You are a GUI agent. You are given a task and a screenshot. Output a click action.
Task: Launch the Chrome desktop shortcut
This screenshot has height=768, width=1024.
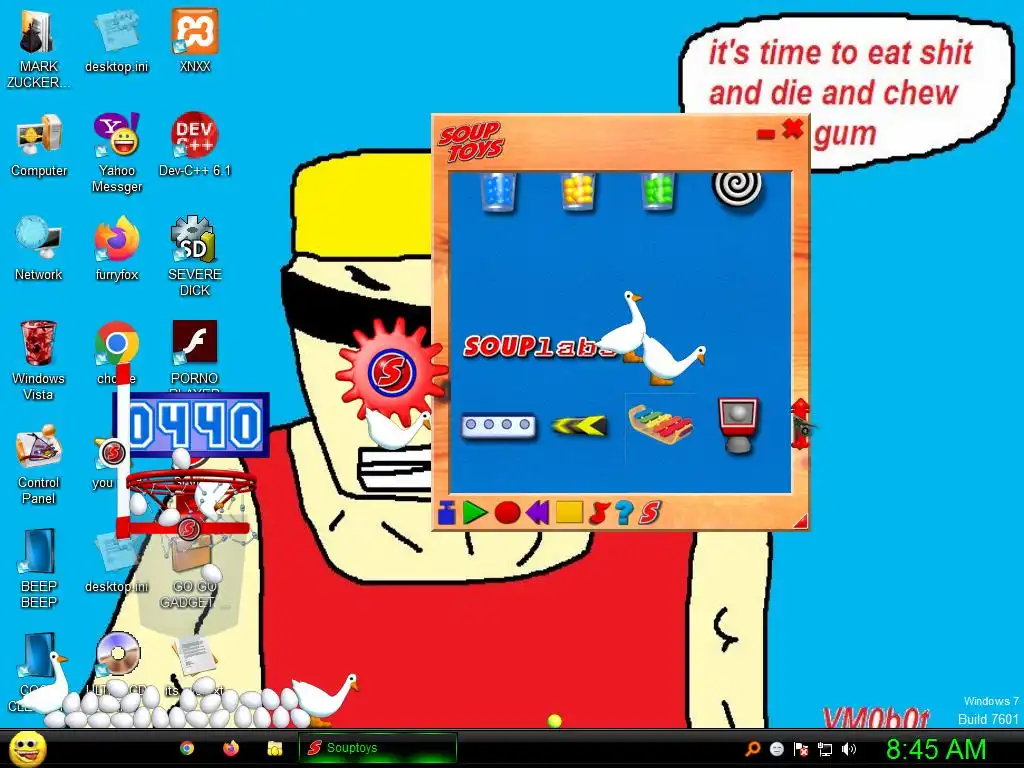(117, 344)
